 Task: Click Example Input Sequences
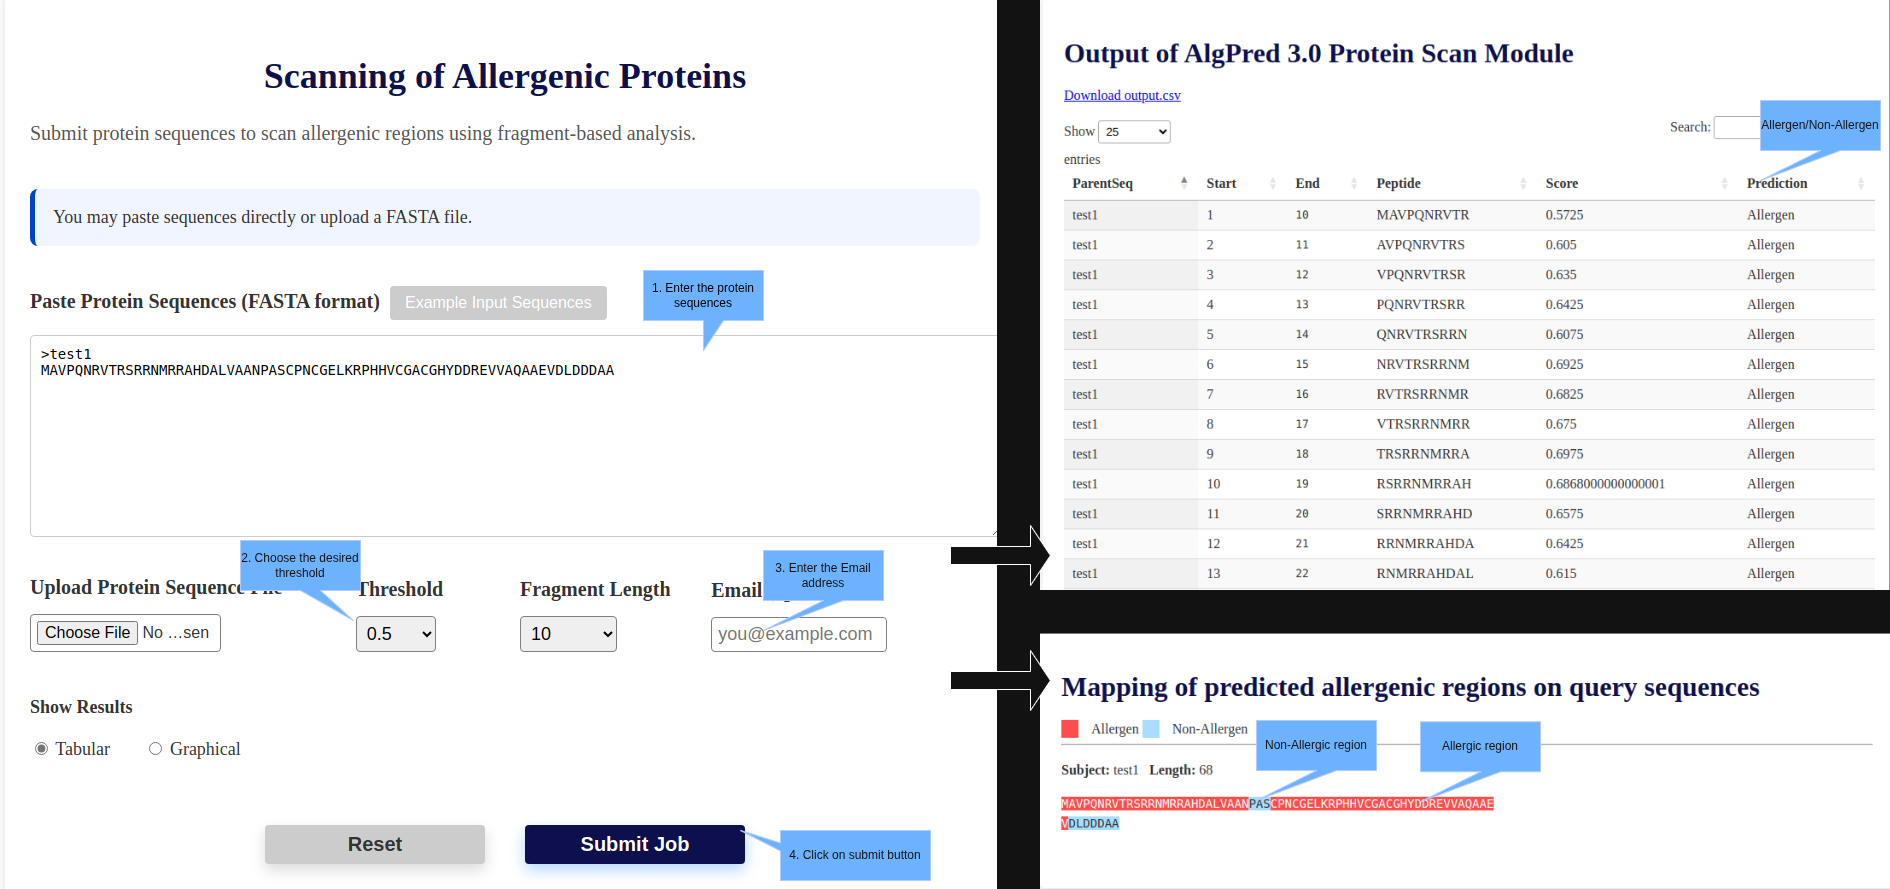click(x=498, y=302)
